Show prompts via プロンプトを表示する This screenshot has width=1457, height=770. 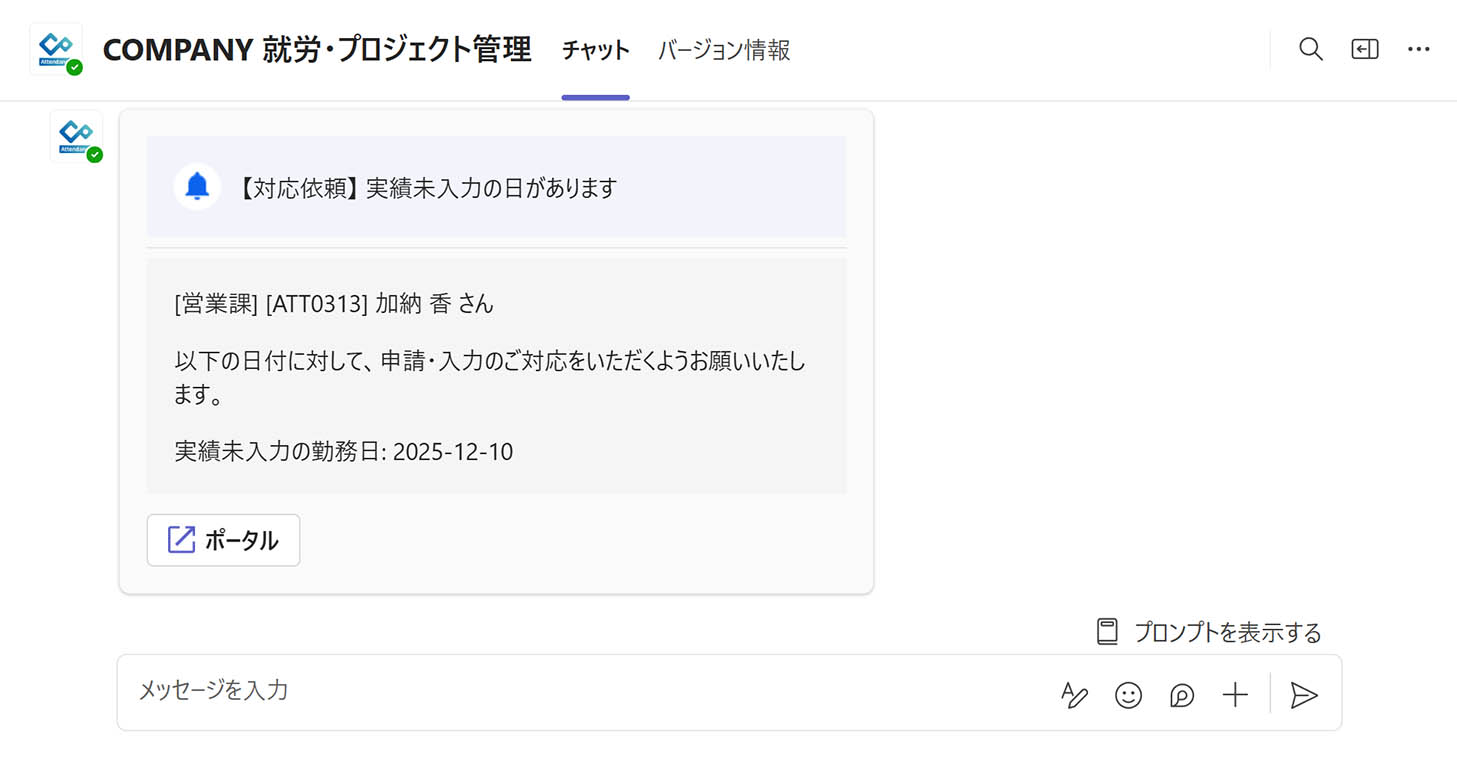click(x=1227, y=632)
